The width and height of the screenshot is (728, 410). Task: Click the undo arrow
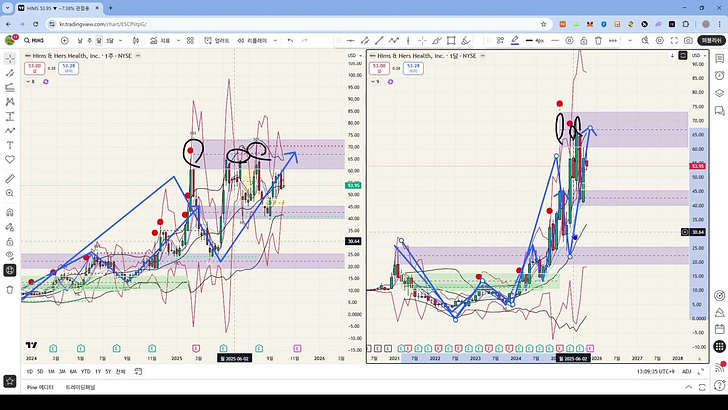point(290,41)
